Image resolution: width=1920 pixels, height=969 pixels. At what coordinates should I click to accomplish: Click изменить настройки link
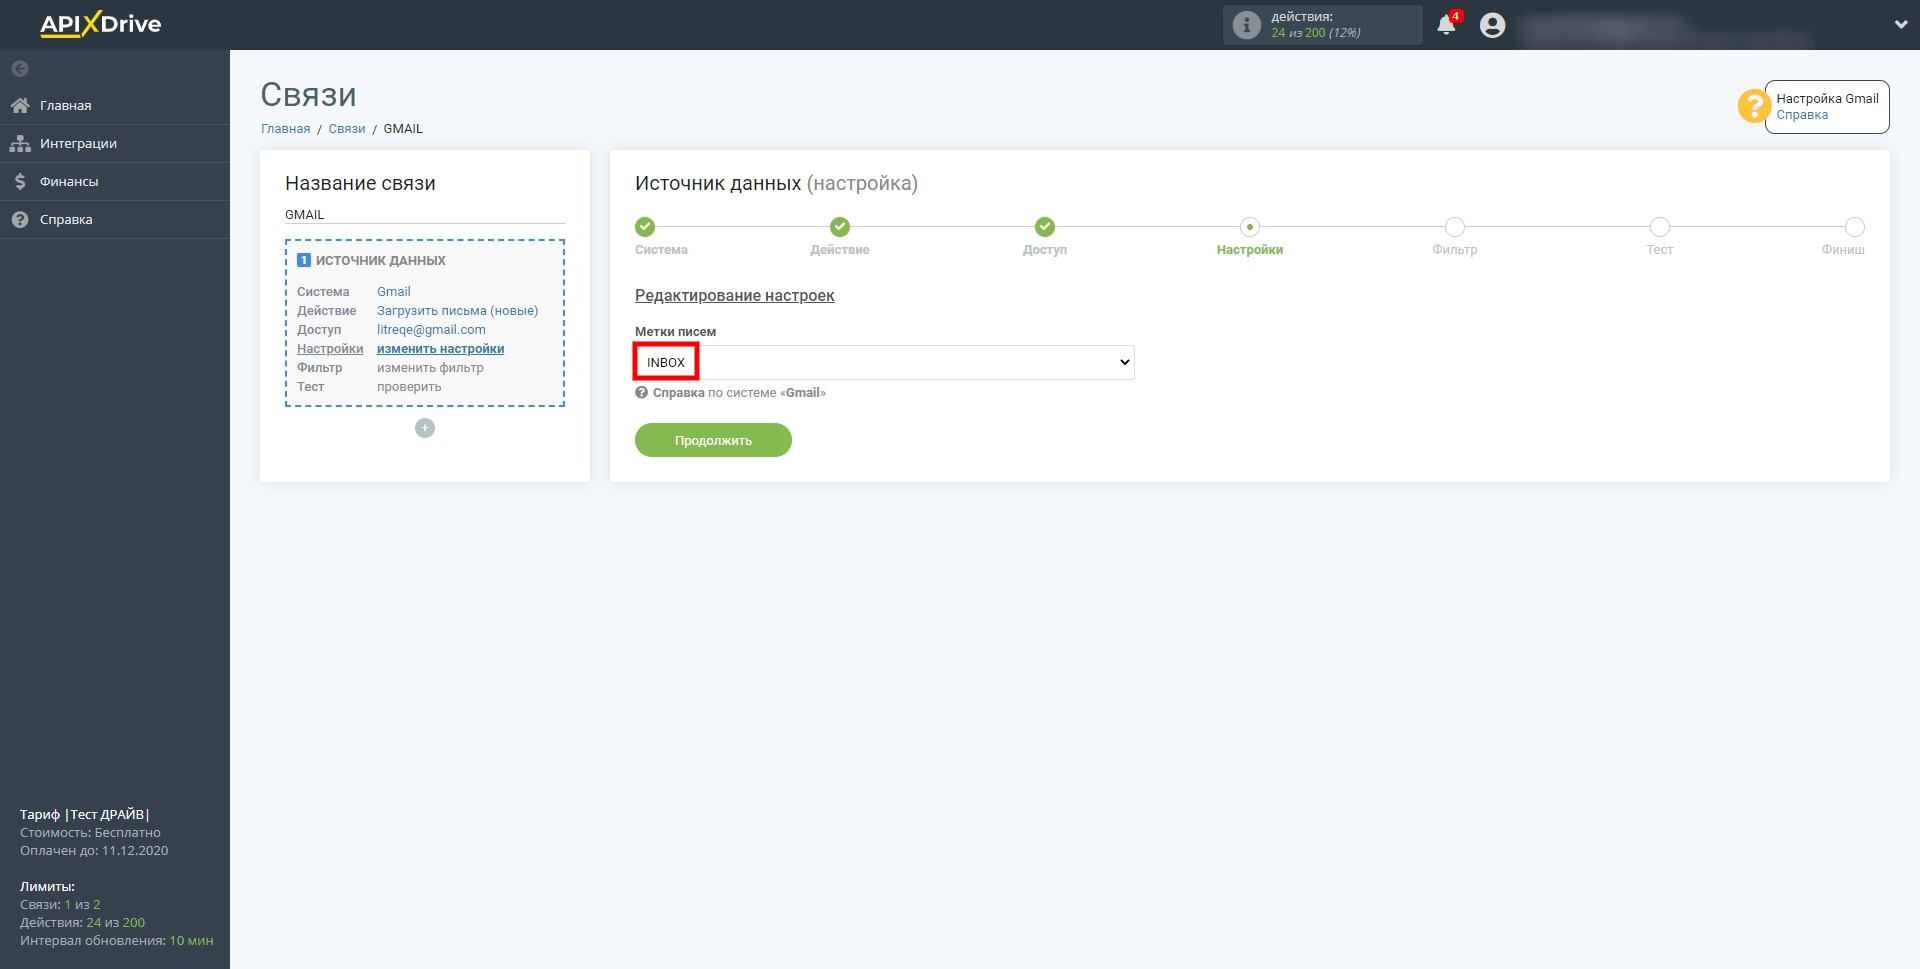[x=440, y=349]
